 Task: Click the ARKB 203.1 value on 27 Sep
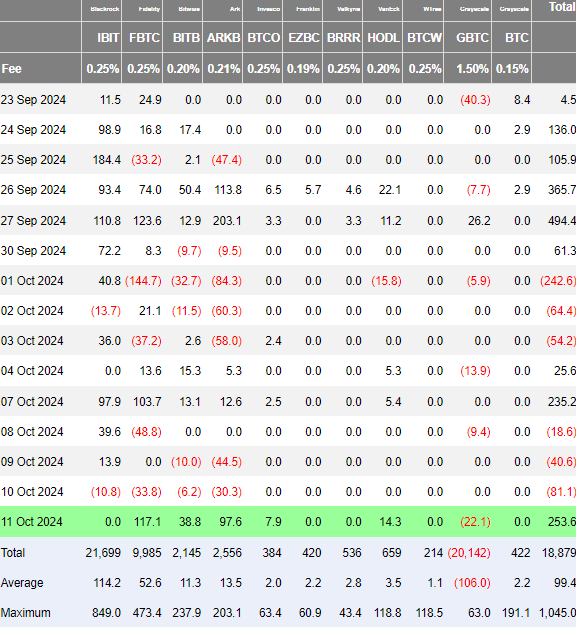coord(227,221)
